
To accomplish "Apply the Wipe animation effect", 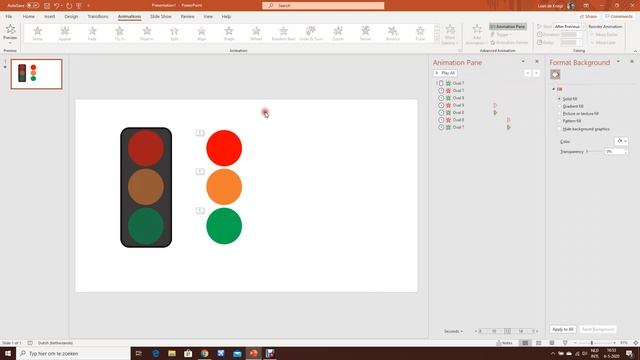I will pos(202,33).
